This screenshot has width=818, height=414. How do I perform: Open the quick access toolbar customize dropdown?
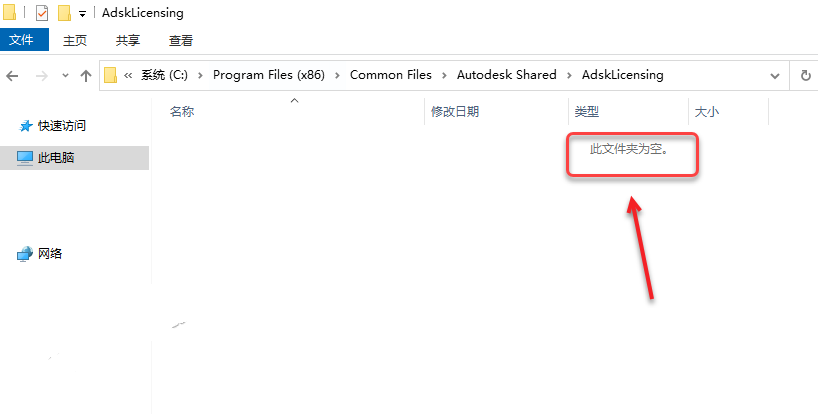click(x=82, y=14)
